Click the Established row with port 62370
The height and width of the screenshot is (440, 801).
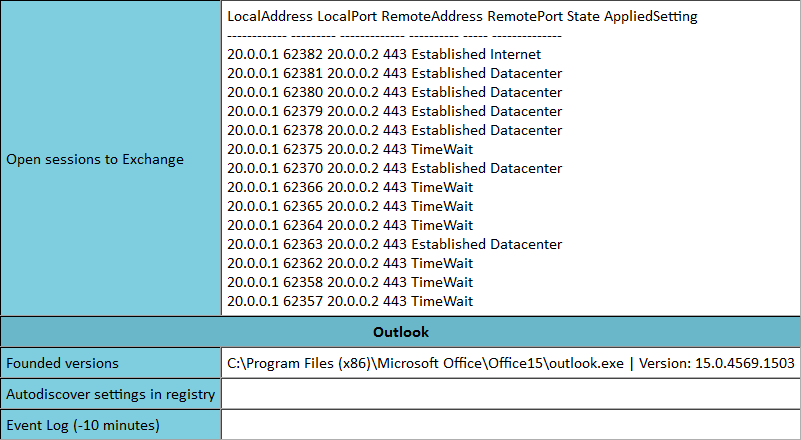(394, 168)
